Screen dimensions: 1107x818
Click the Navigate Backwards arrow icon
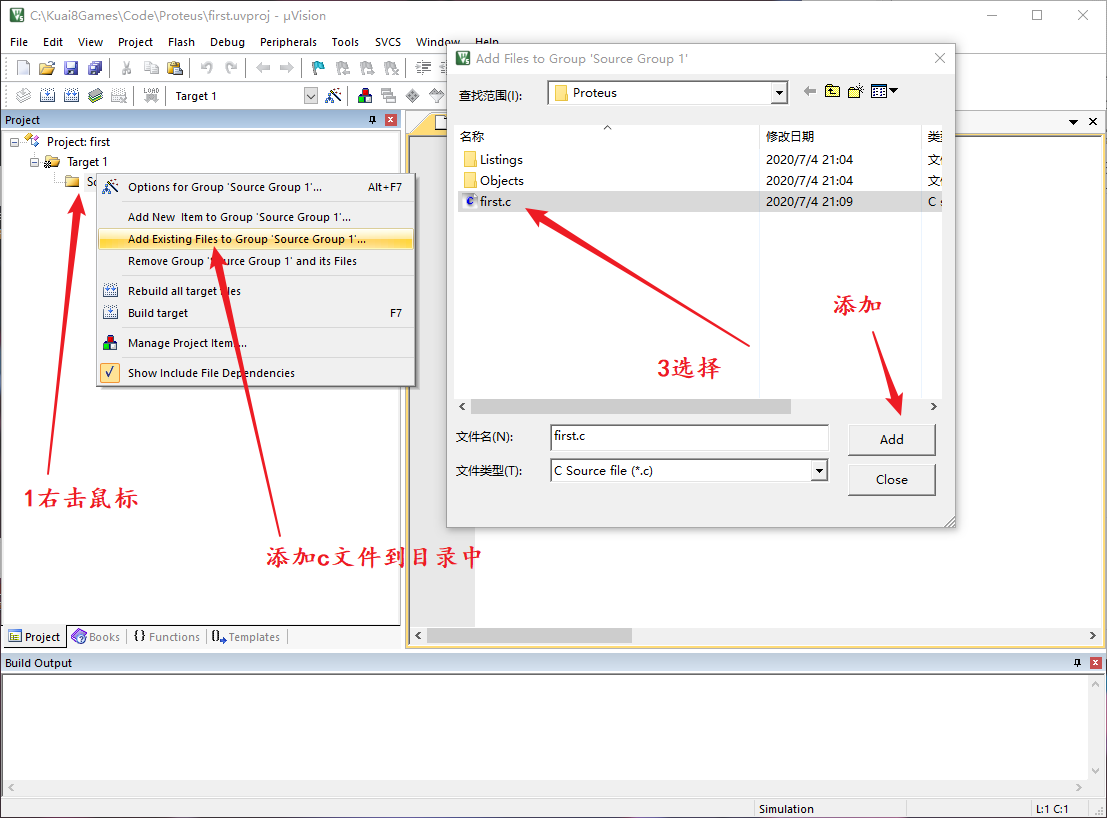point(263,68)
